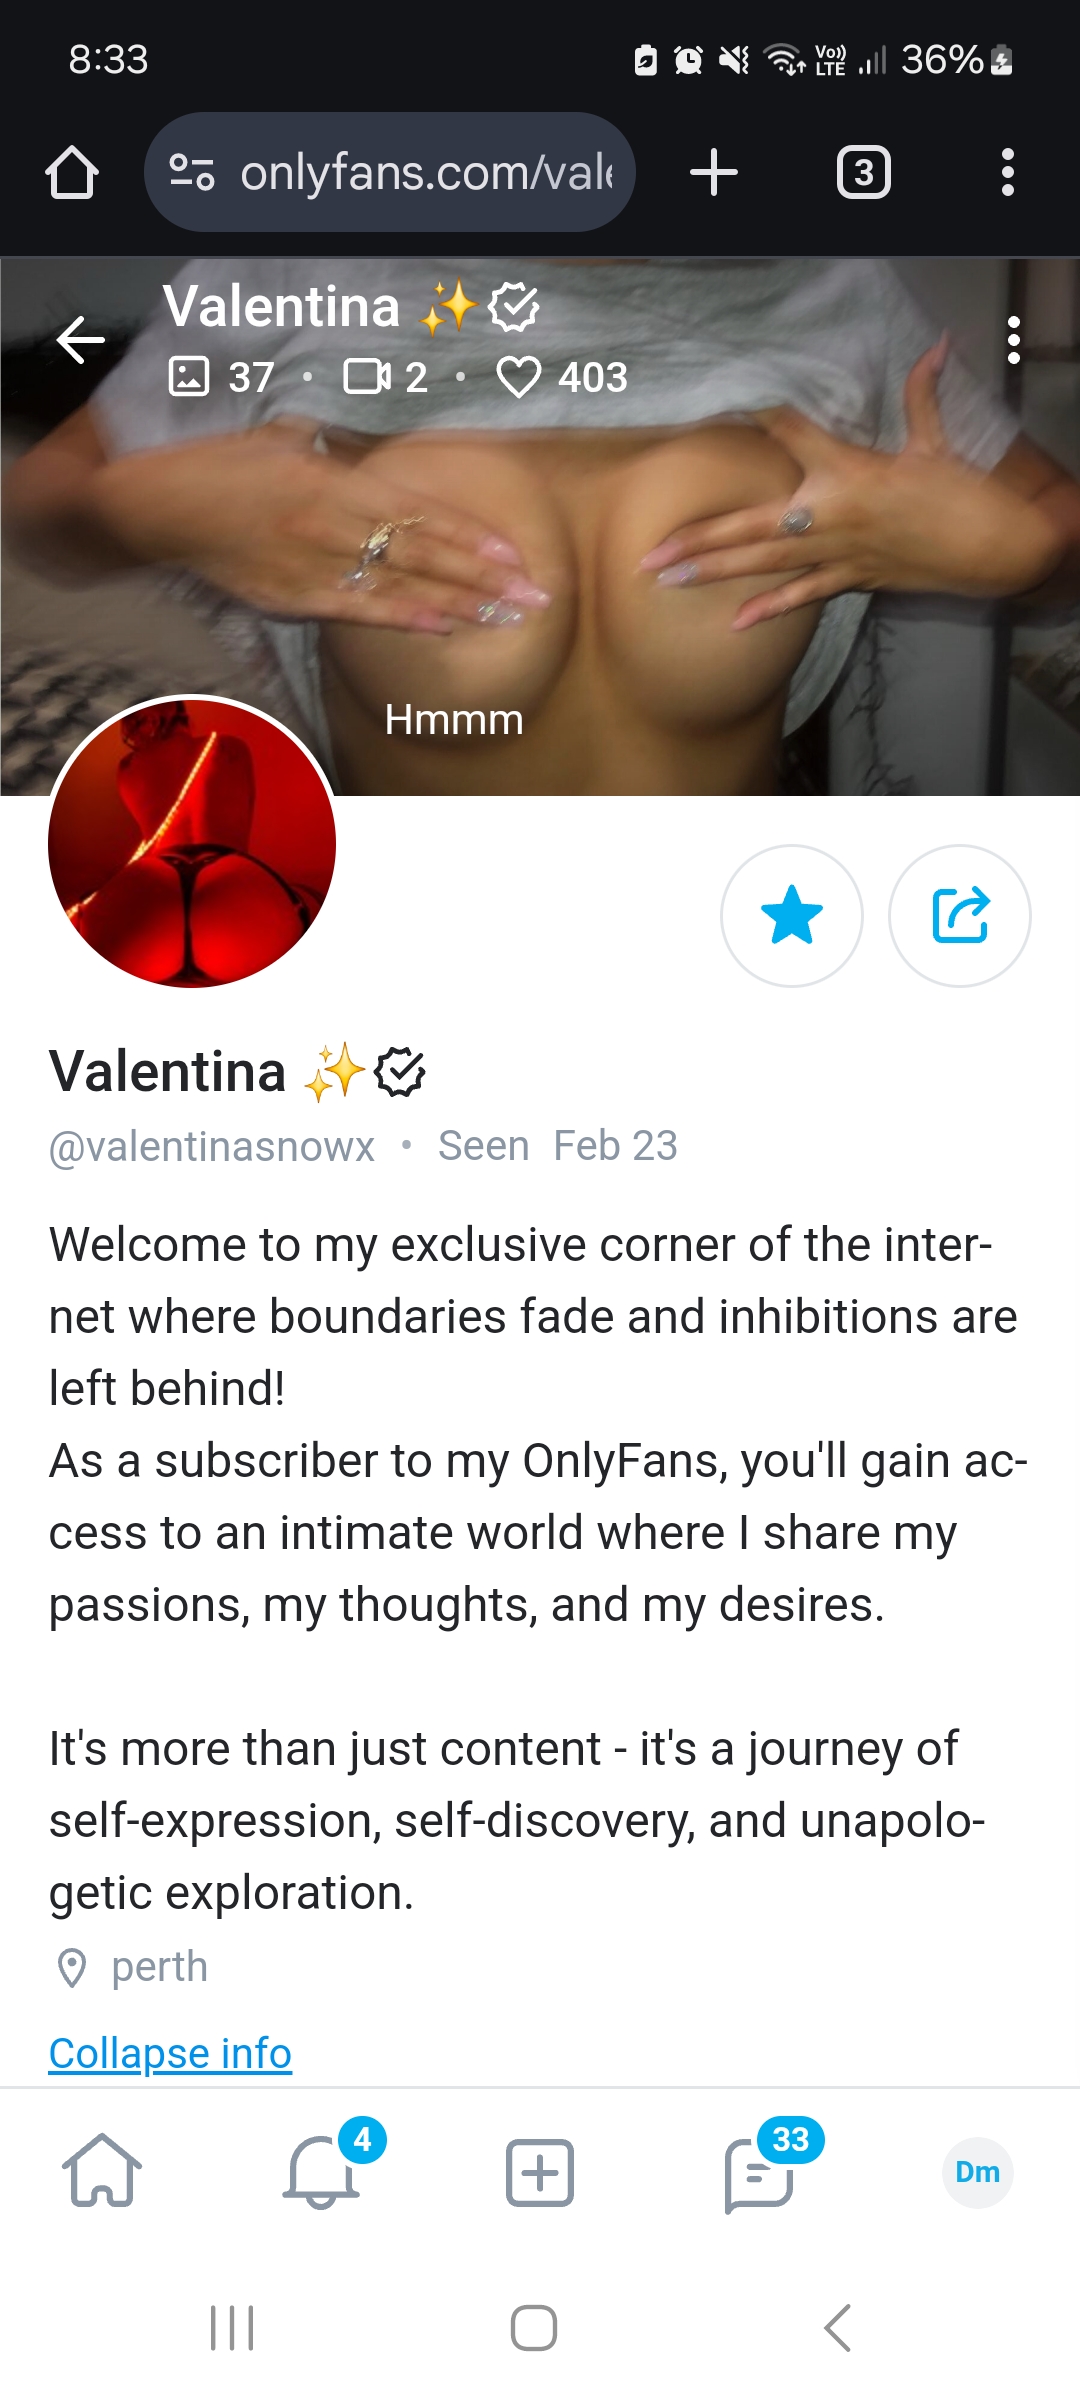
Task: Collapse the profile info section
Action: (170, 2054)
